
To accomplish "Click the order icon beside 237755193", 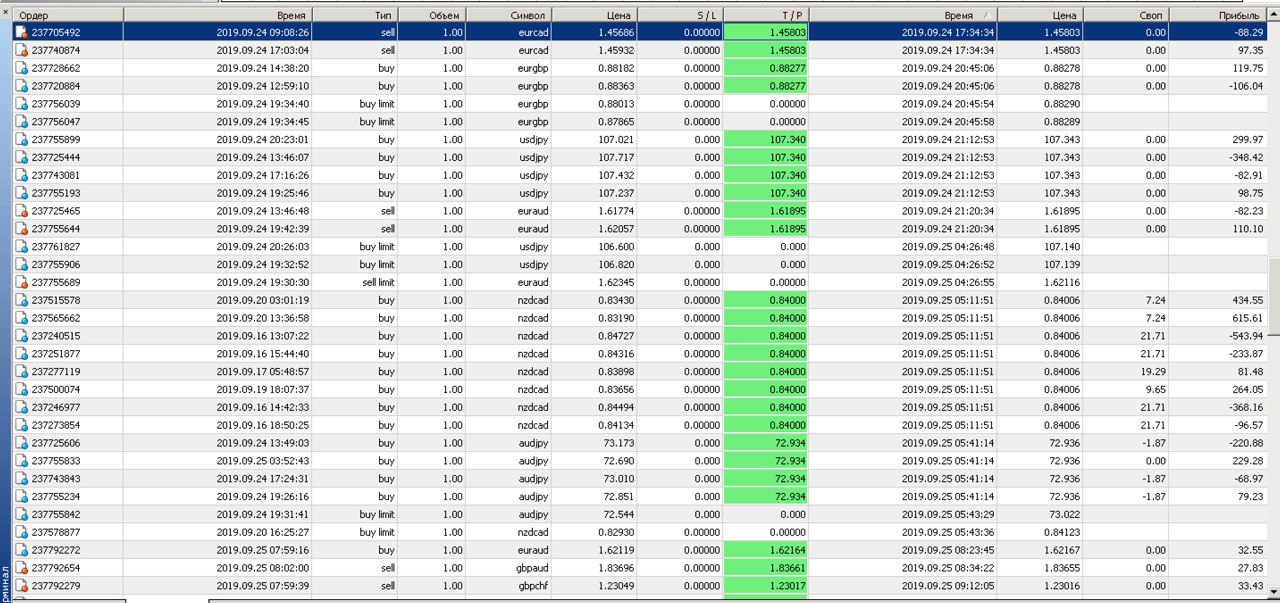I will (x=21, y=193).
